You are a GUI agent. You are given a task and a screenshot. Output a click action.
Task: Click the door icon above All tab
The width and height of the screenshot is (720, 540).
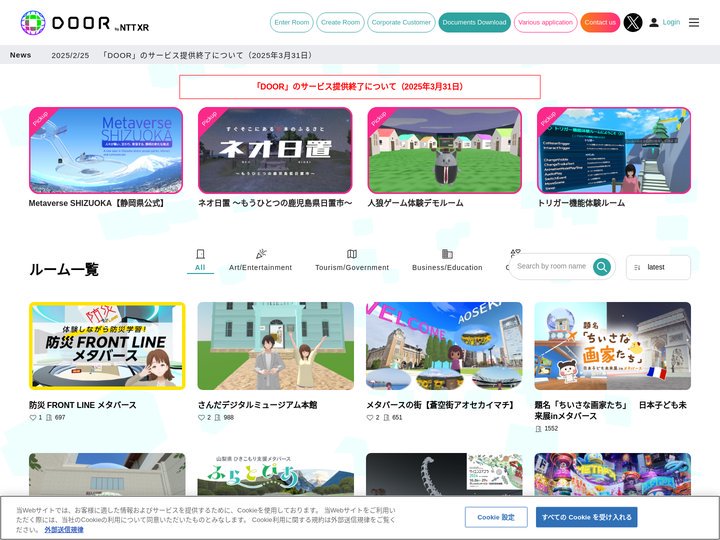click(200, 254)
